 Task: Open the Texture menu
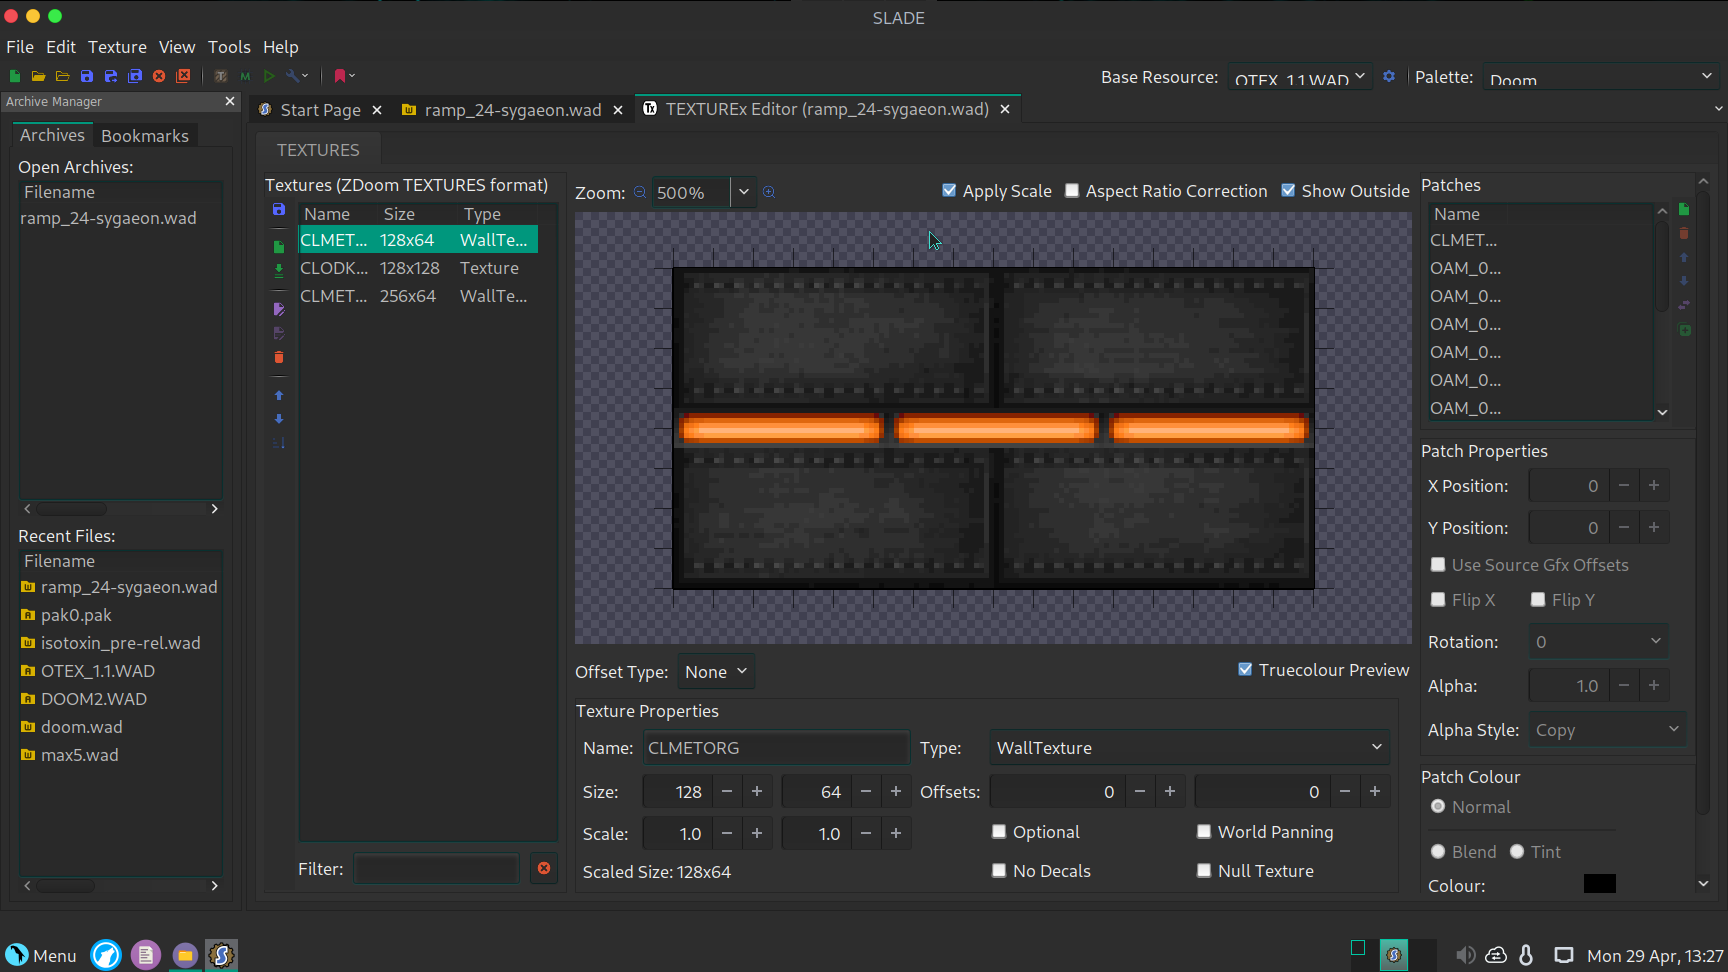coord(117,47)
